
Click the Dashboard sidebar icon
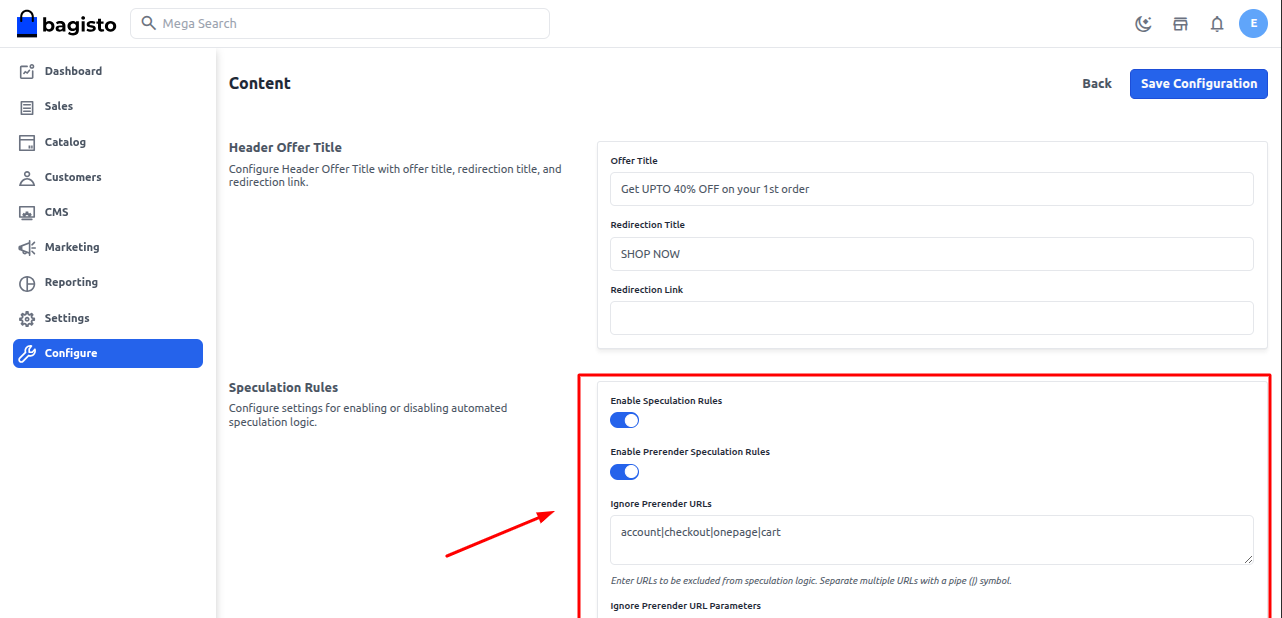point(27,72)
